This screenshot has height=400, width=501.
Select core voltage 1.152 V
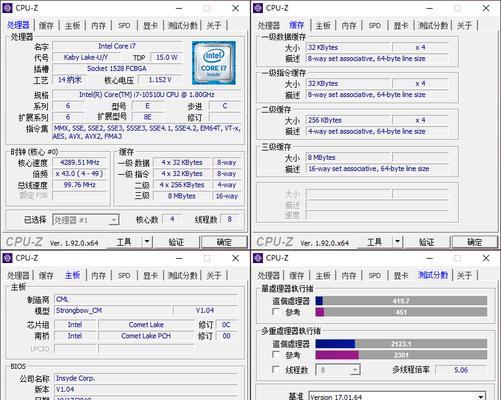[160, 80]
